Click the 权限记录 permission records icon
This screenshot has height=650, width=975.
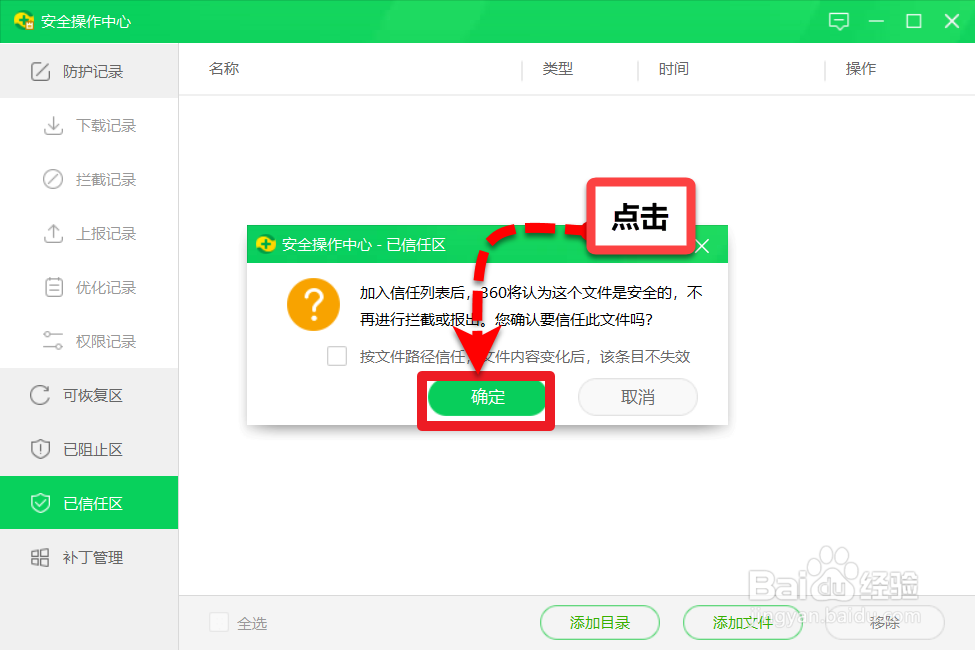coord(52,340)
